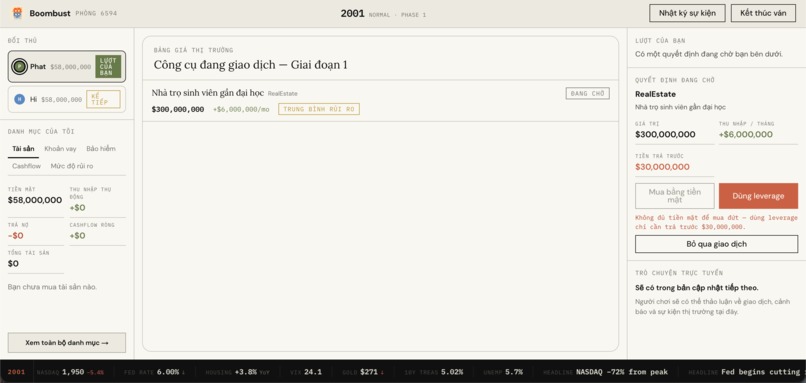Click the Dùng leverage button
Viewport: 806px width, 383px height.
758,196
